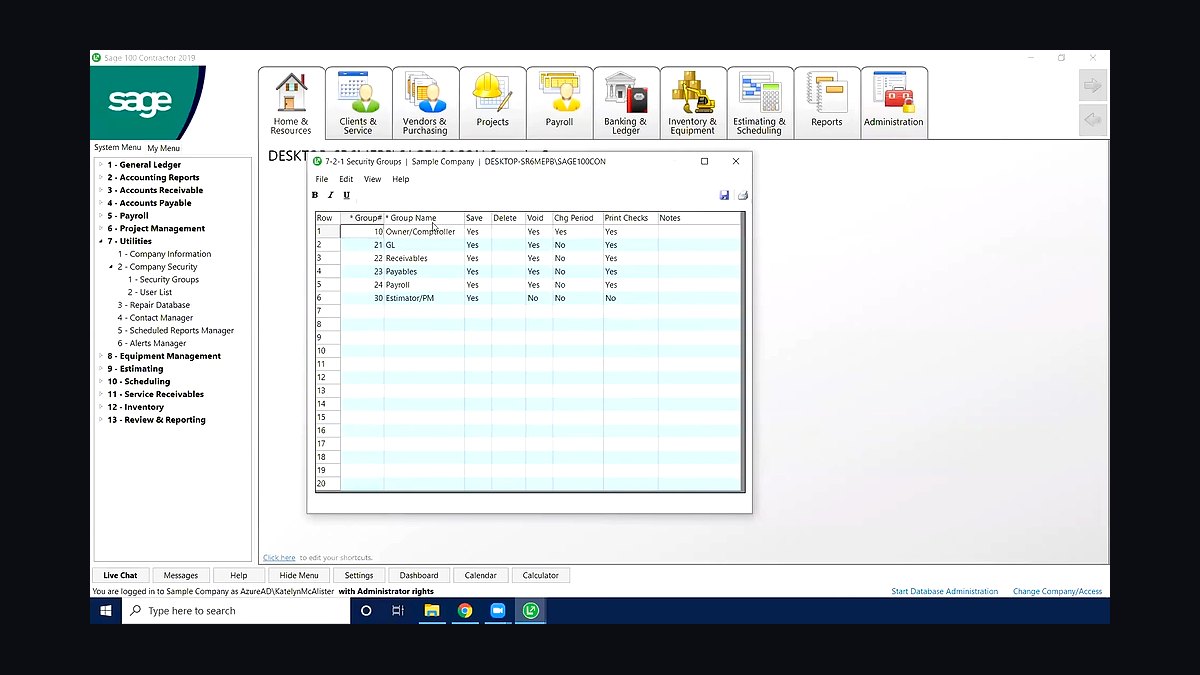This screenshot has width=1200, height=675.
Task: Open the Home & Resources module icon
Action: pyautogui.click(x=291, y=103)
